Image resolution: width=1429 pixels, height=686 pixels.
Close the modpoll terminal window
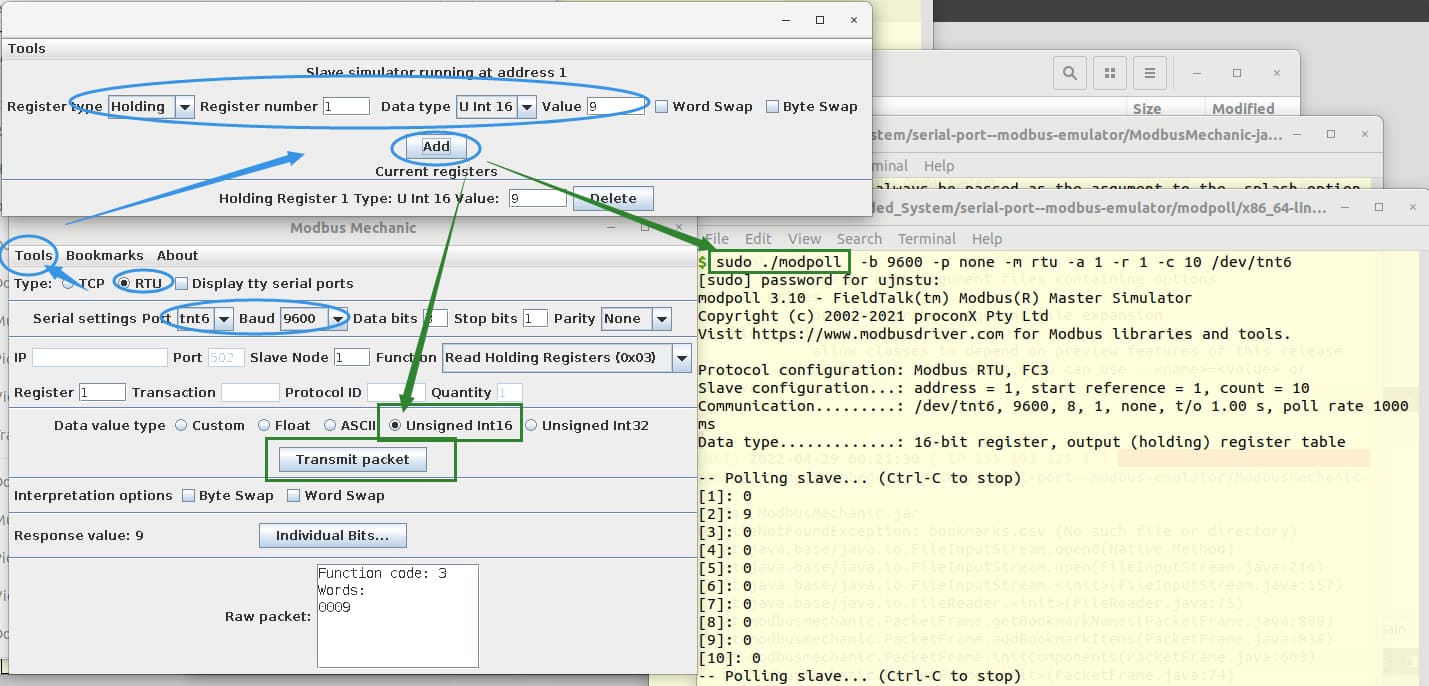(1411, 207)
